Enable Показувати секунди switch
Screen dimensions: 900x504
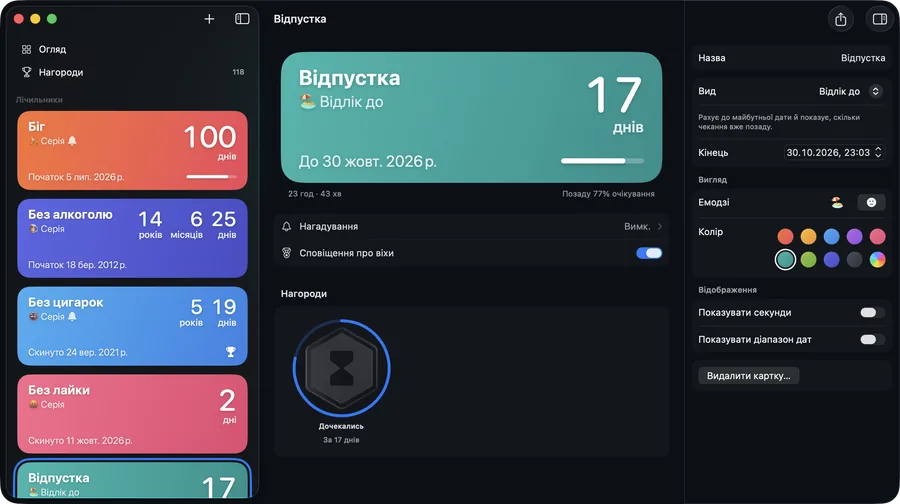872,312
